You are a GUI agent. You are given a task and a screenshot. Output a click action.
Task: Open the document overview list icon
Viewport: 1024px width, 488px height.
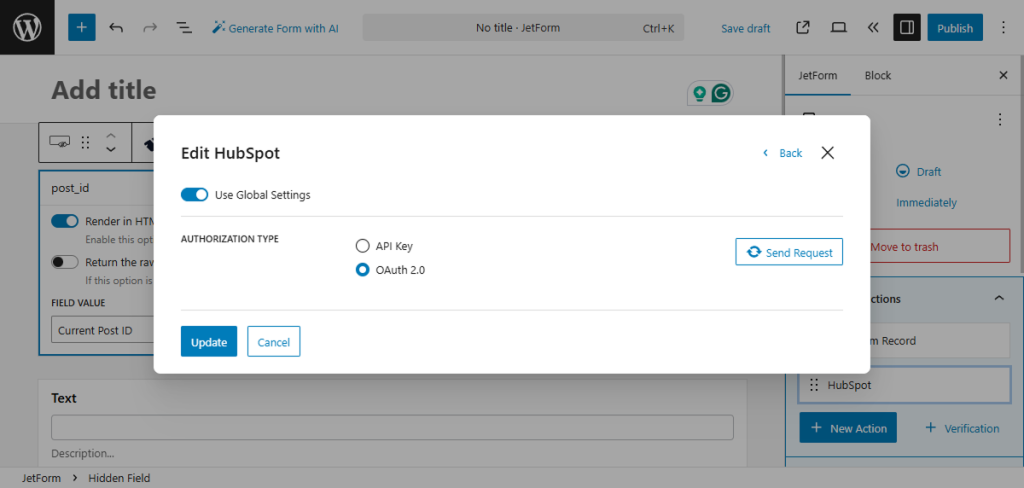point(184,28)
